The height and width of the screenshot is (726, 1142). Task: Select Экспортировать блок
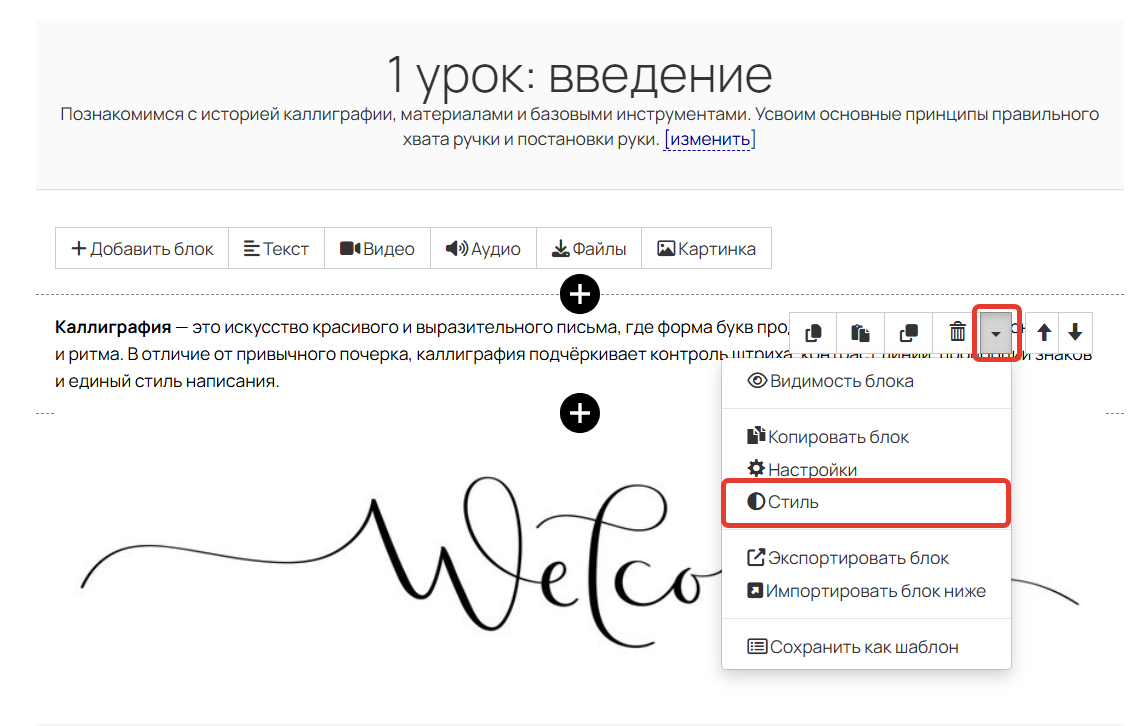coord(848,558)
